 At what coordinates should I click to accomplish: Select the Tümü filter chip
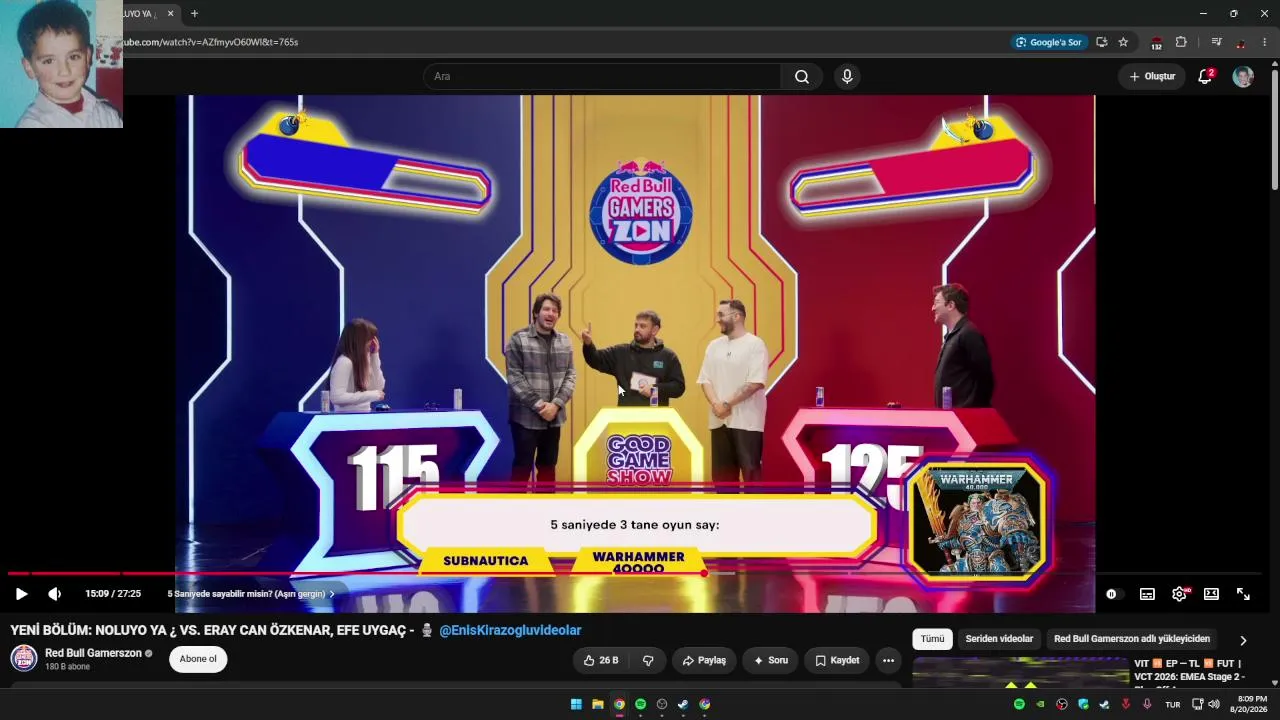tap(932, 639)
